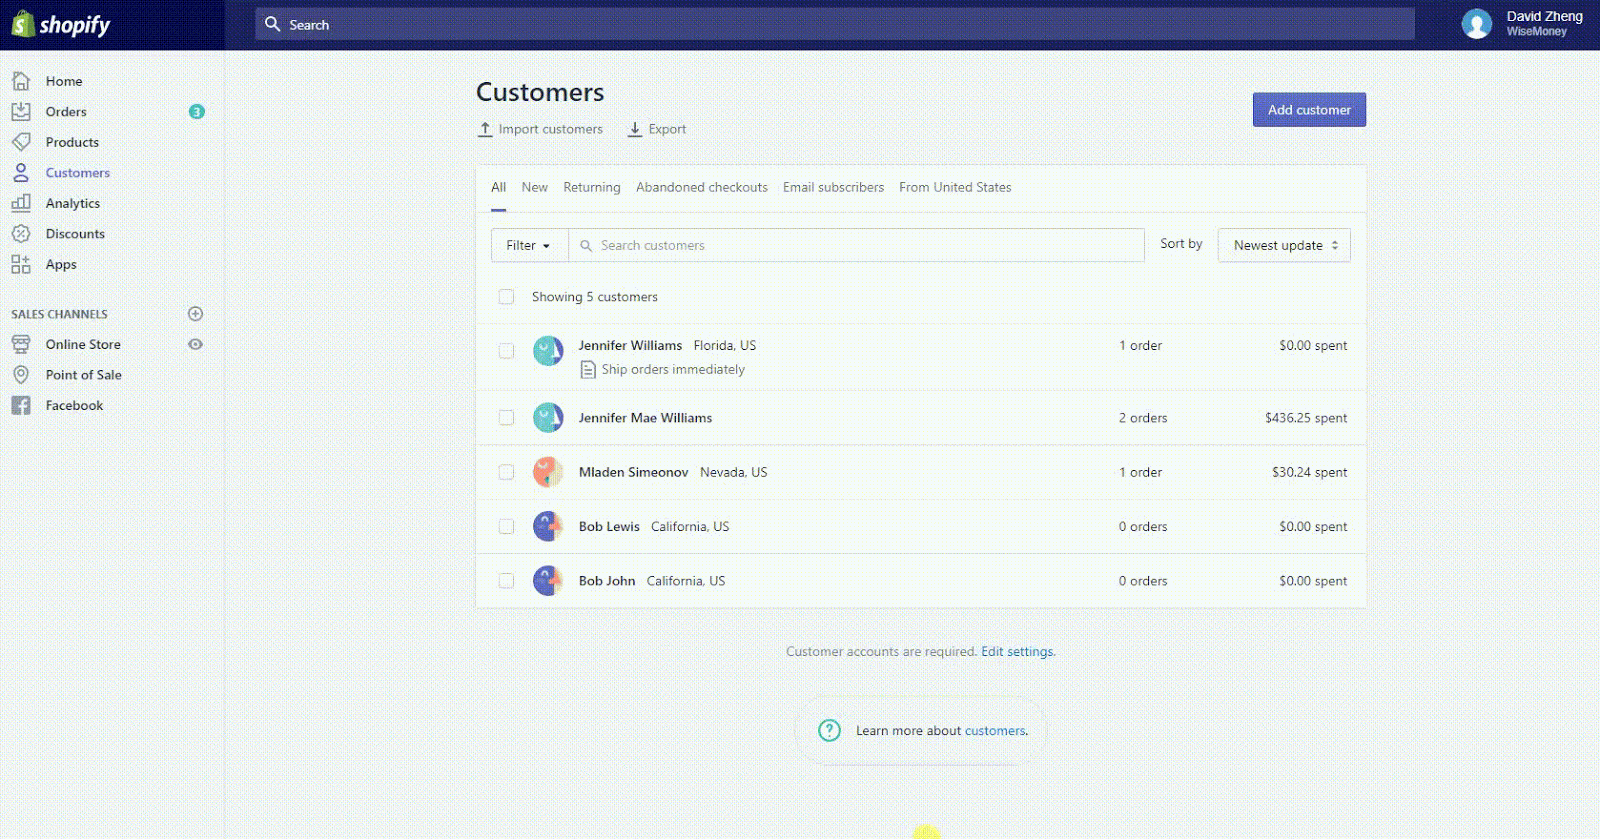The image size is (1600, 840).
Task: Click the Ship orders immediately note
Action: tap(673, 370)
